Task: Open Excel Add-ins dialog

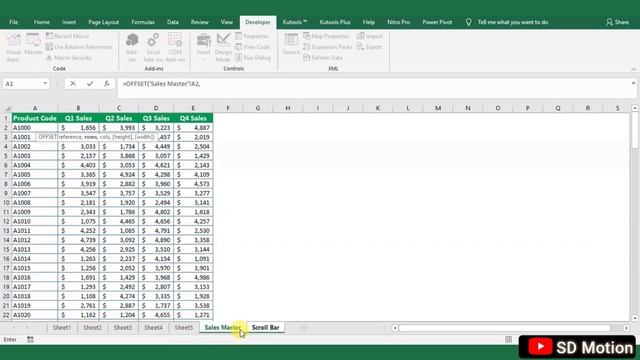Action: [x=153, y=48]
